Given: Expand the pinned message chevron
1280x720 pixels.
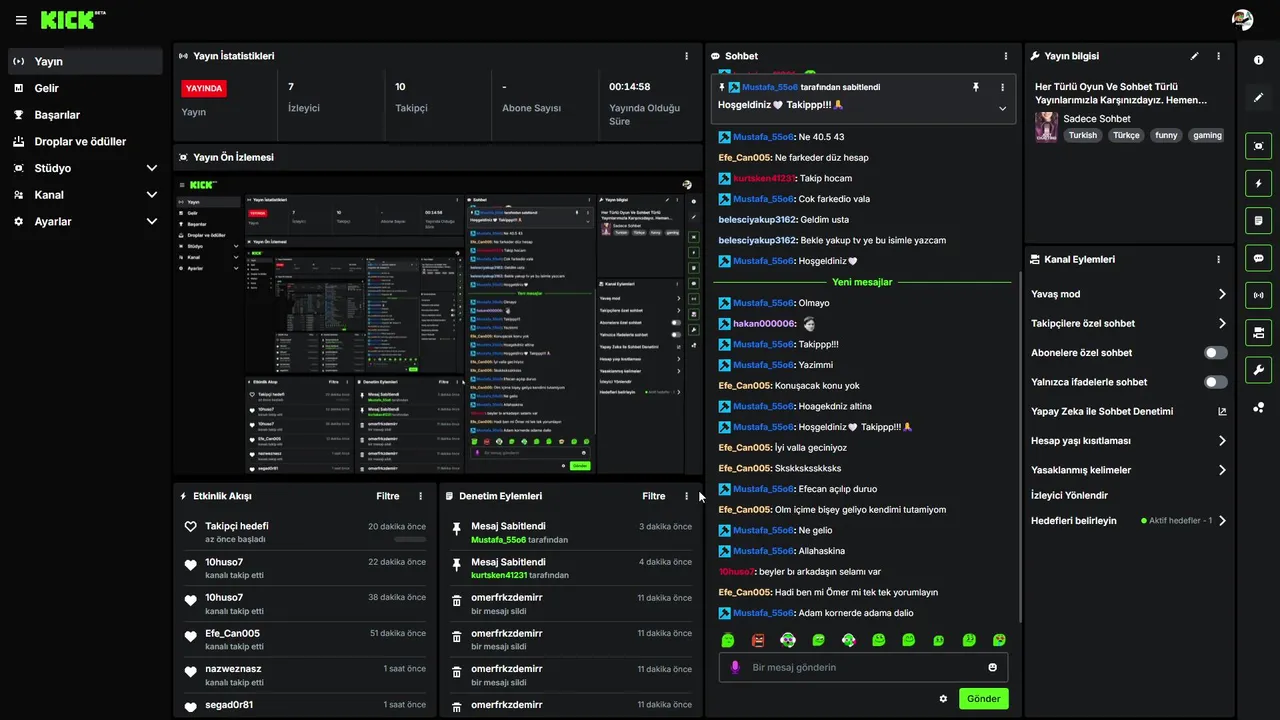Looking at the screenshot, I should click(1002, 108).
